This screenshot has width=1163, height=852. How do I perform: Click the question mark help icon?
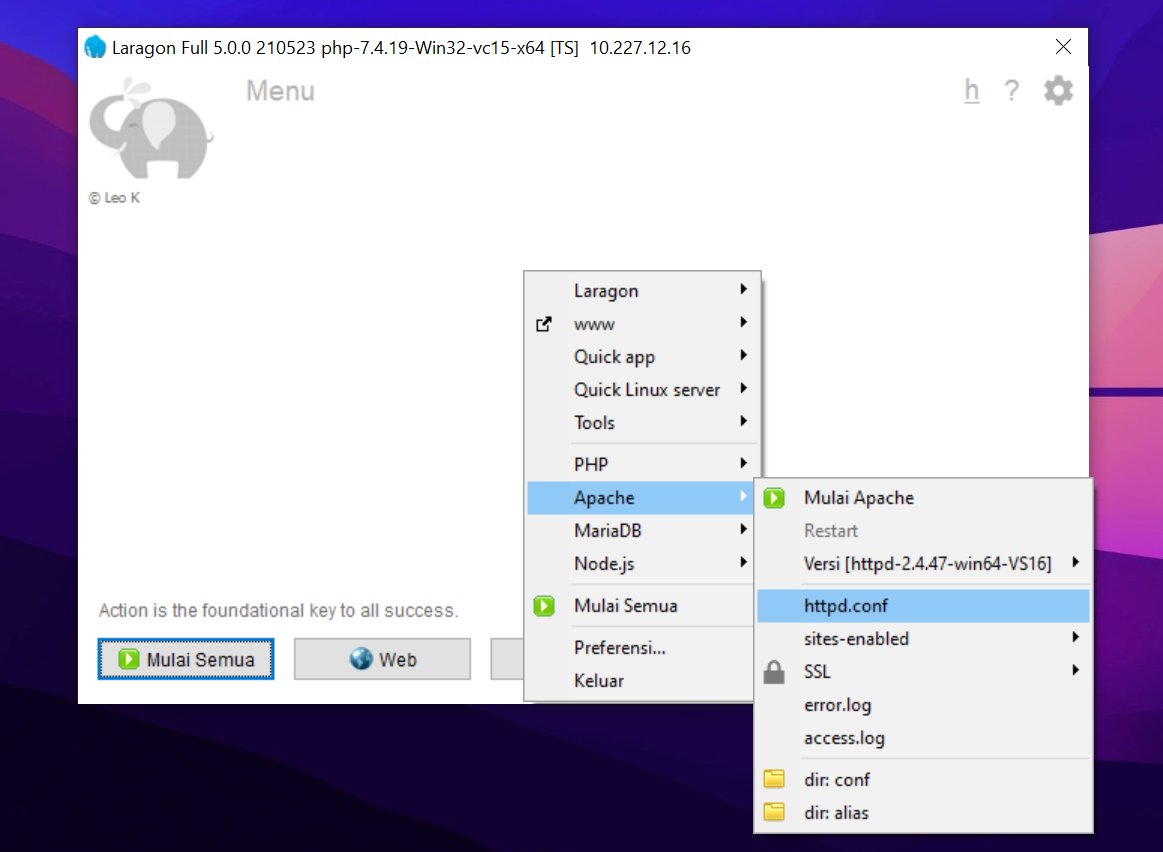(1011, 91)
